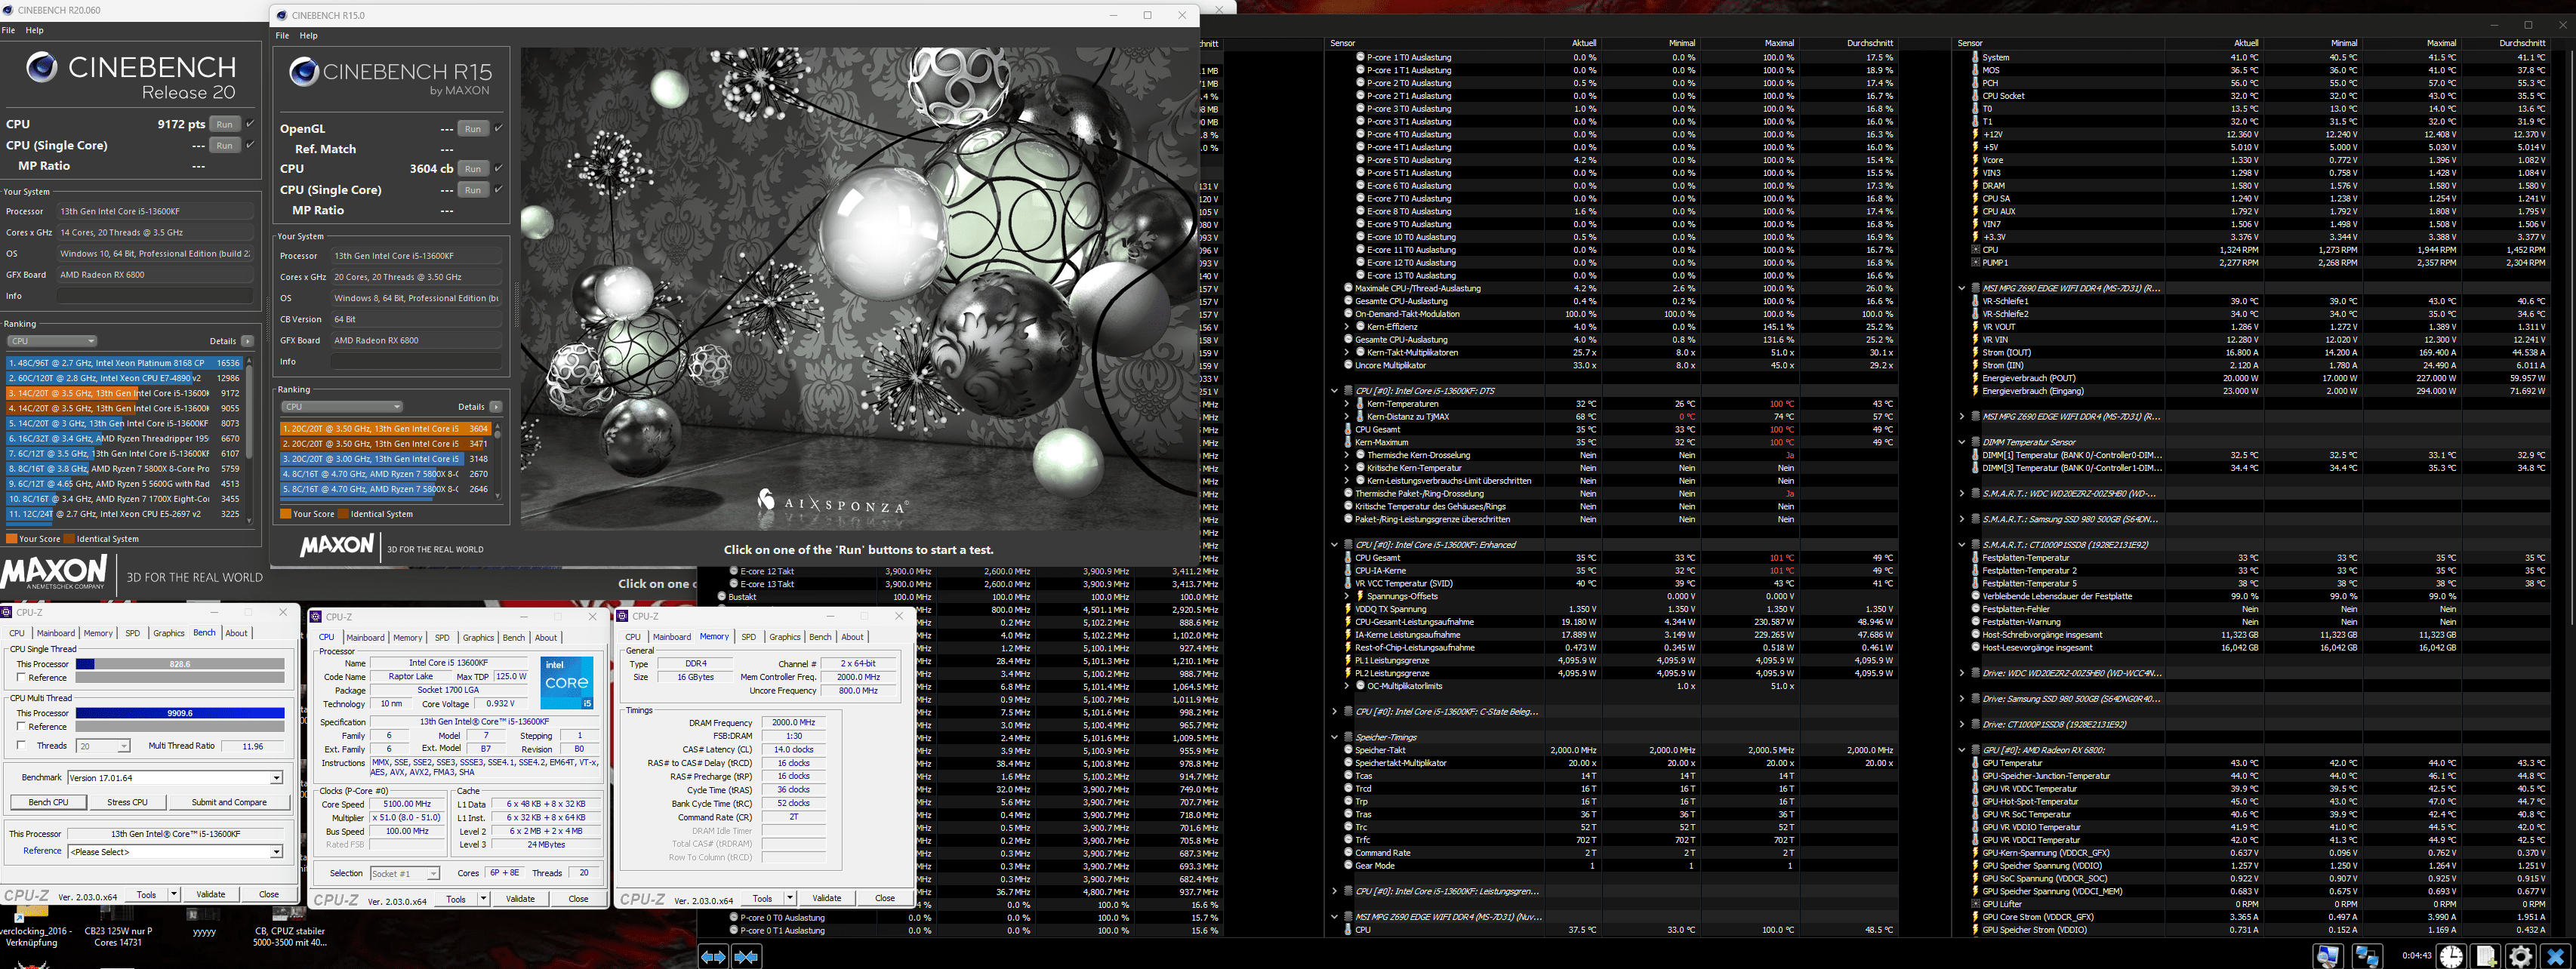
Task: Open Help menu in Cinebench R20
Action: click(x=34, y=30)
